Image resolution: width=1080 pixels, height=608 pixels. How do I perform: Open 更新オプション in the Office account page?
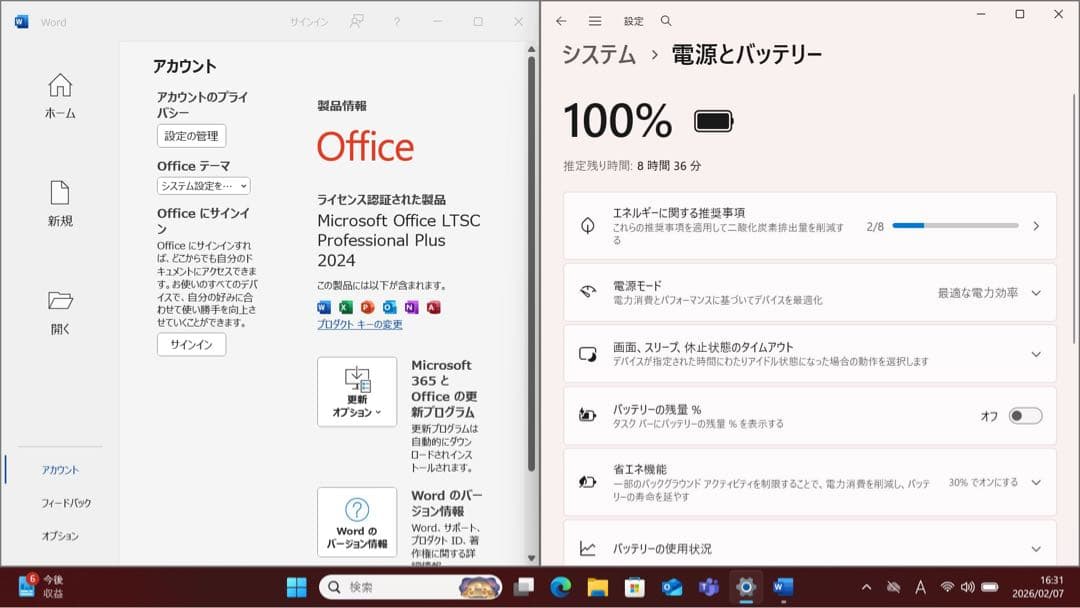point(357,390)
